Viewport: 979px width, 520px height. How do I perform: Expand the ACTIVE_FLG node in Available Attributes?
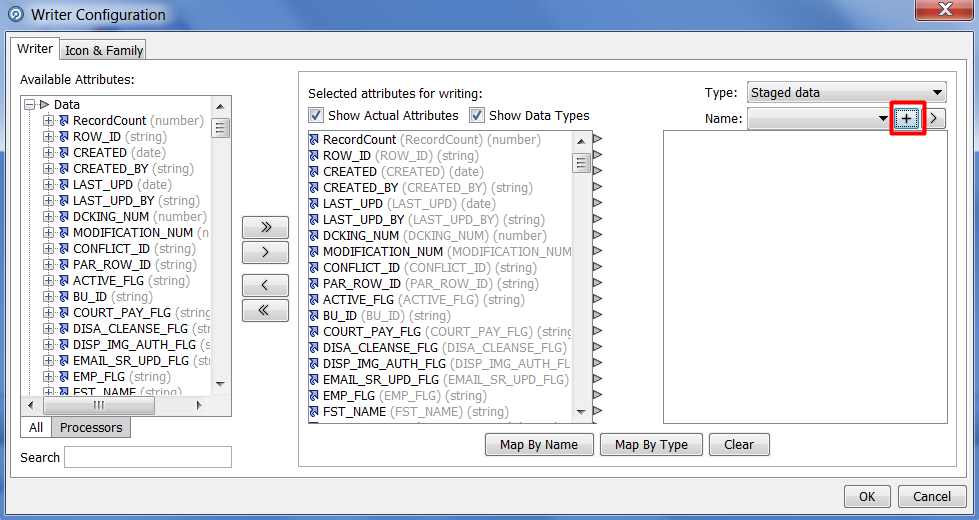coord(48,281)
